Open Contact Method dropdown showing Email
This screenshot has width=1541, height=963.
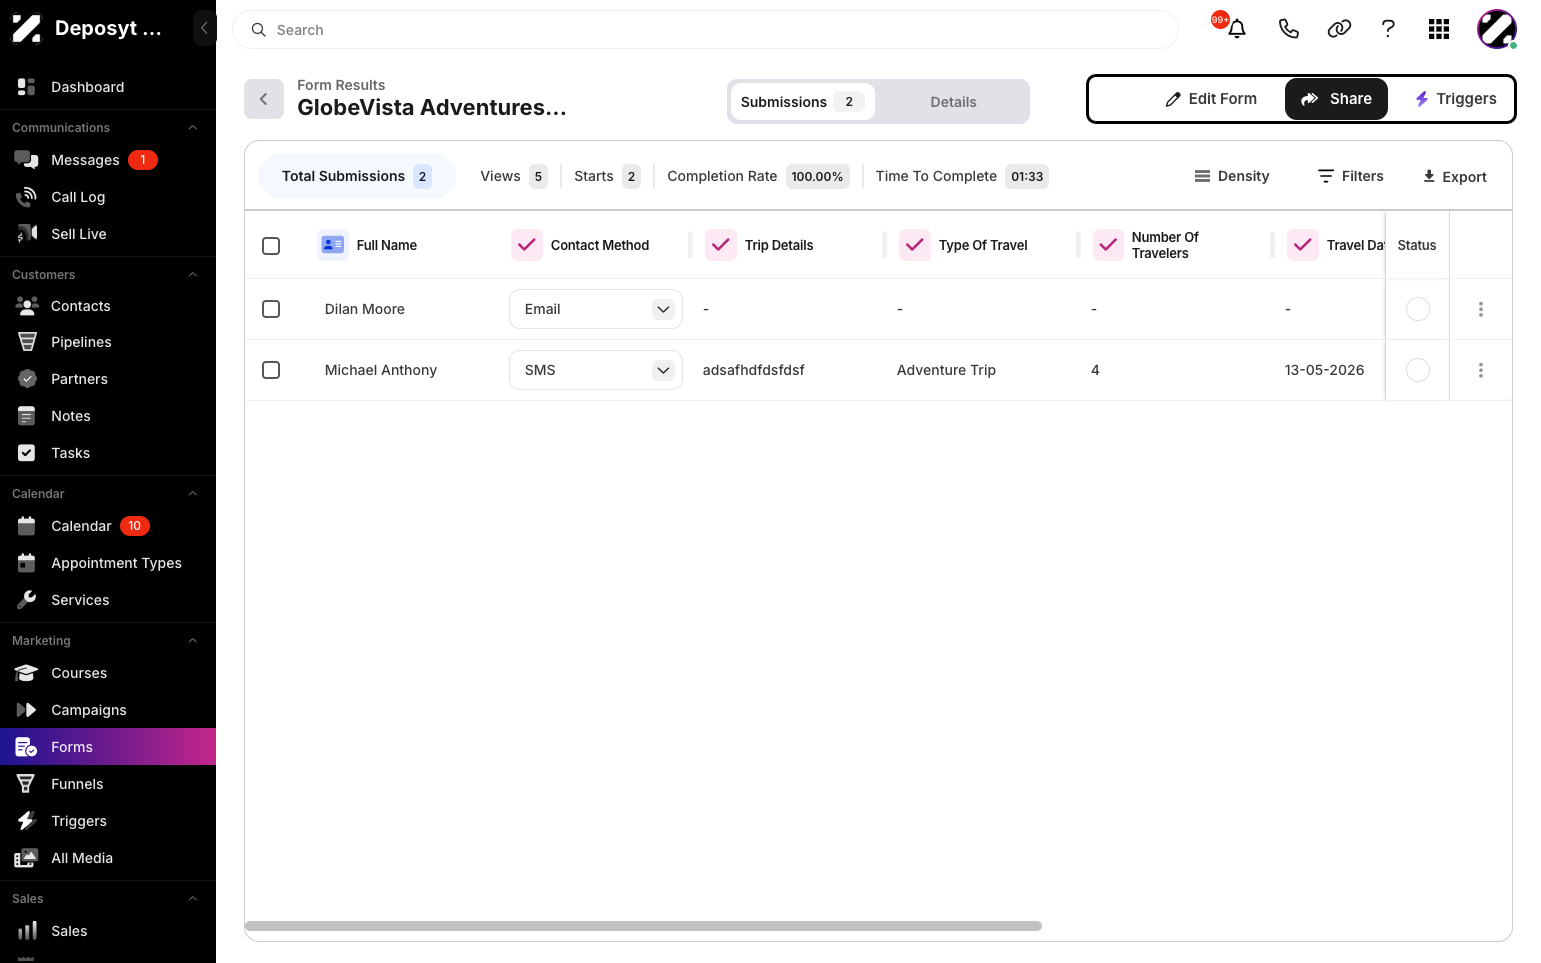coord(596,309)
